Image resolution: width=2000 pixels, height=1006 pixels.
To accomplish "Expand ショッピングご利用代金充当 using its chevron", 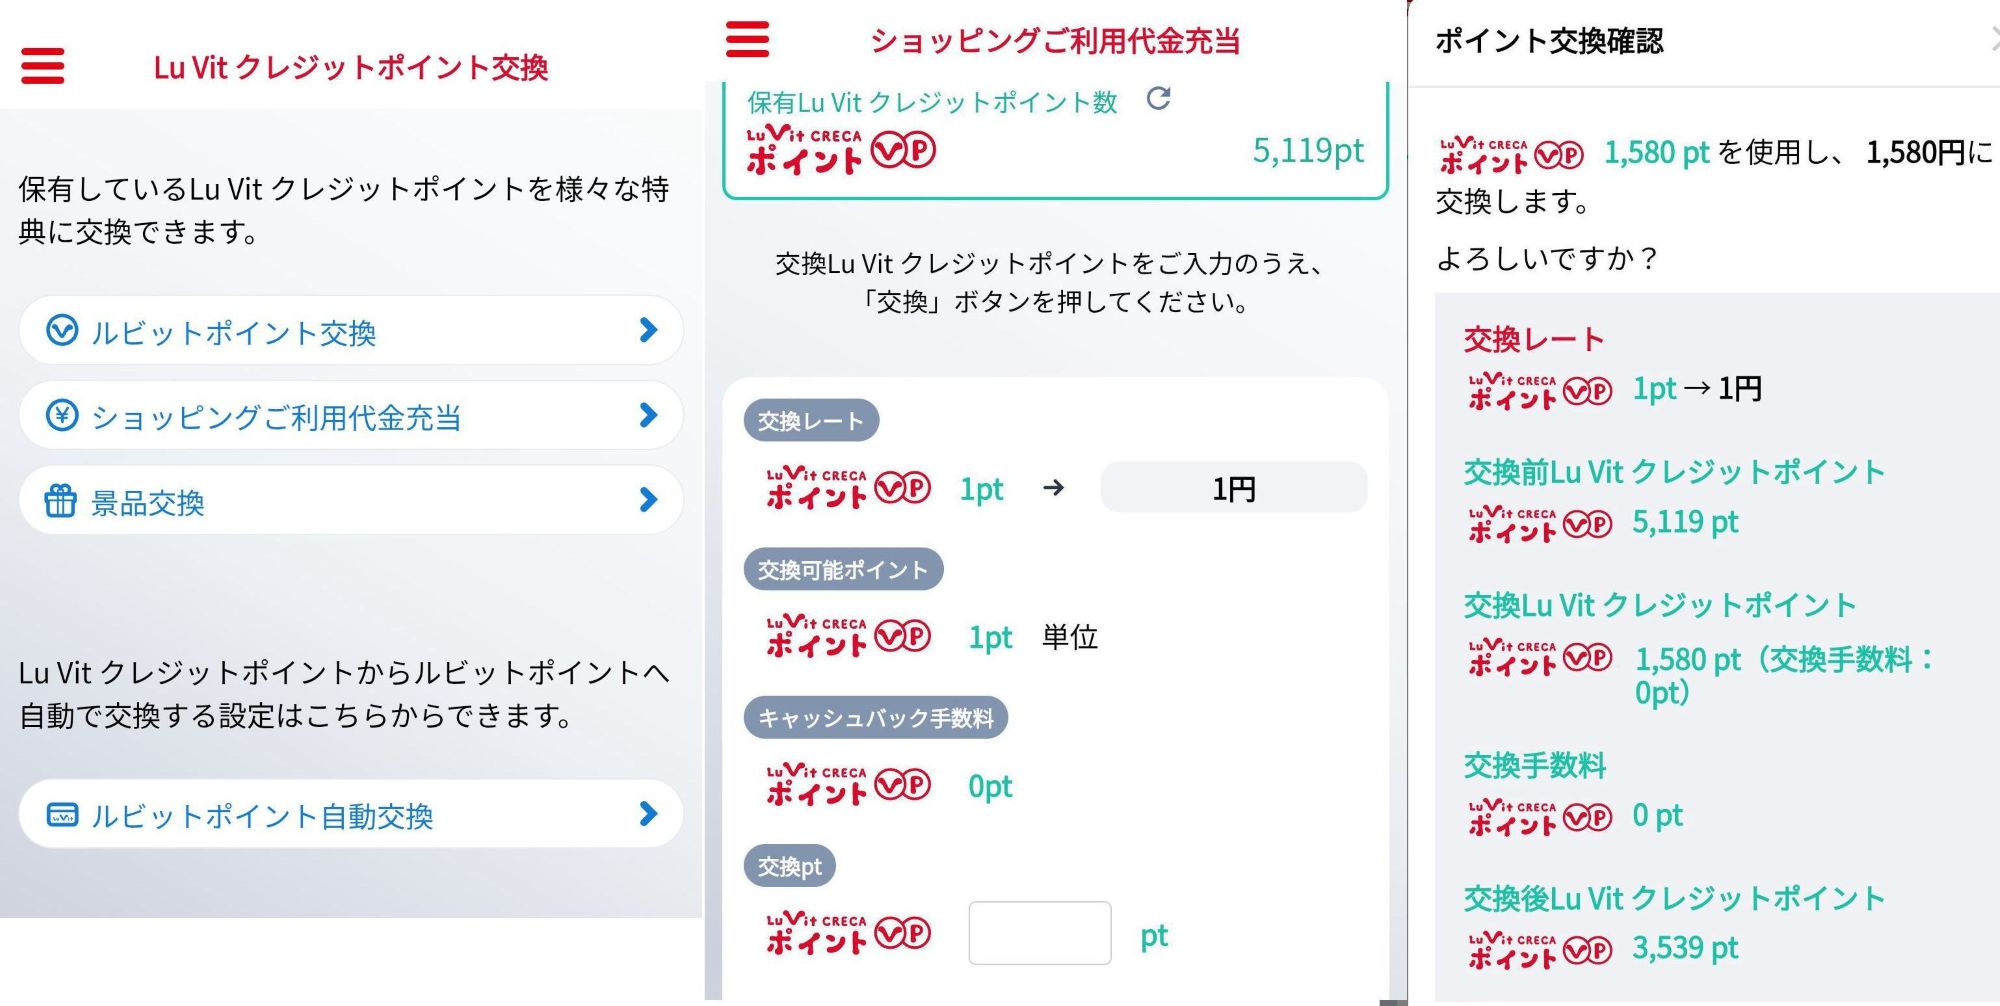I will tap(648, 415).
